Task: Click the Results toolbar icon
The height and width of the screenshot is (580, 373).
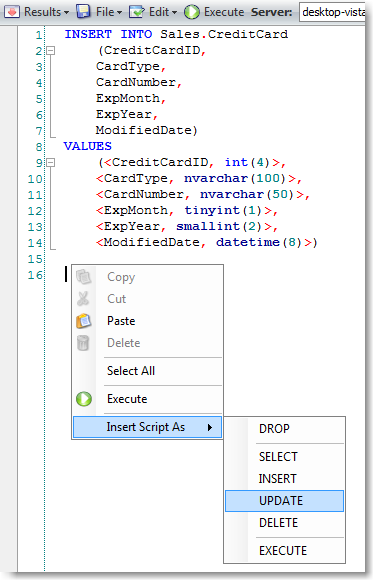Action: click(12, 12)
